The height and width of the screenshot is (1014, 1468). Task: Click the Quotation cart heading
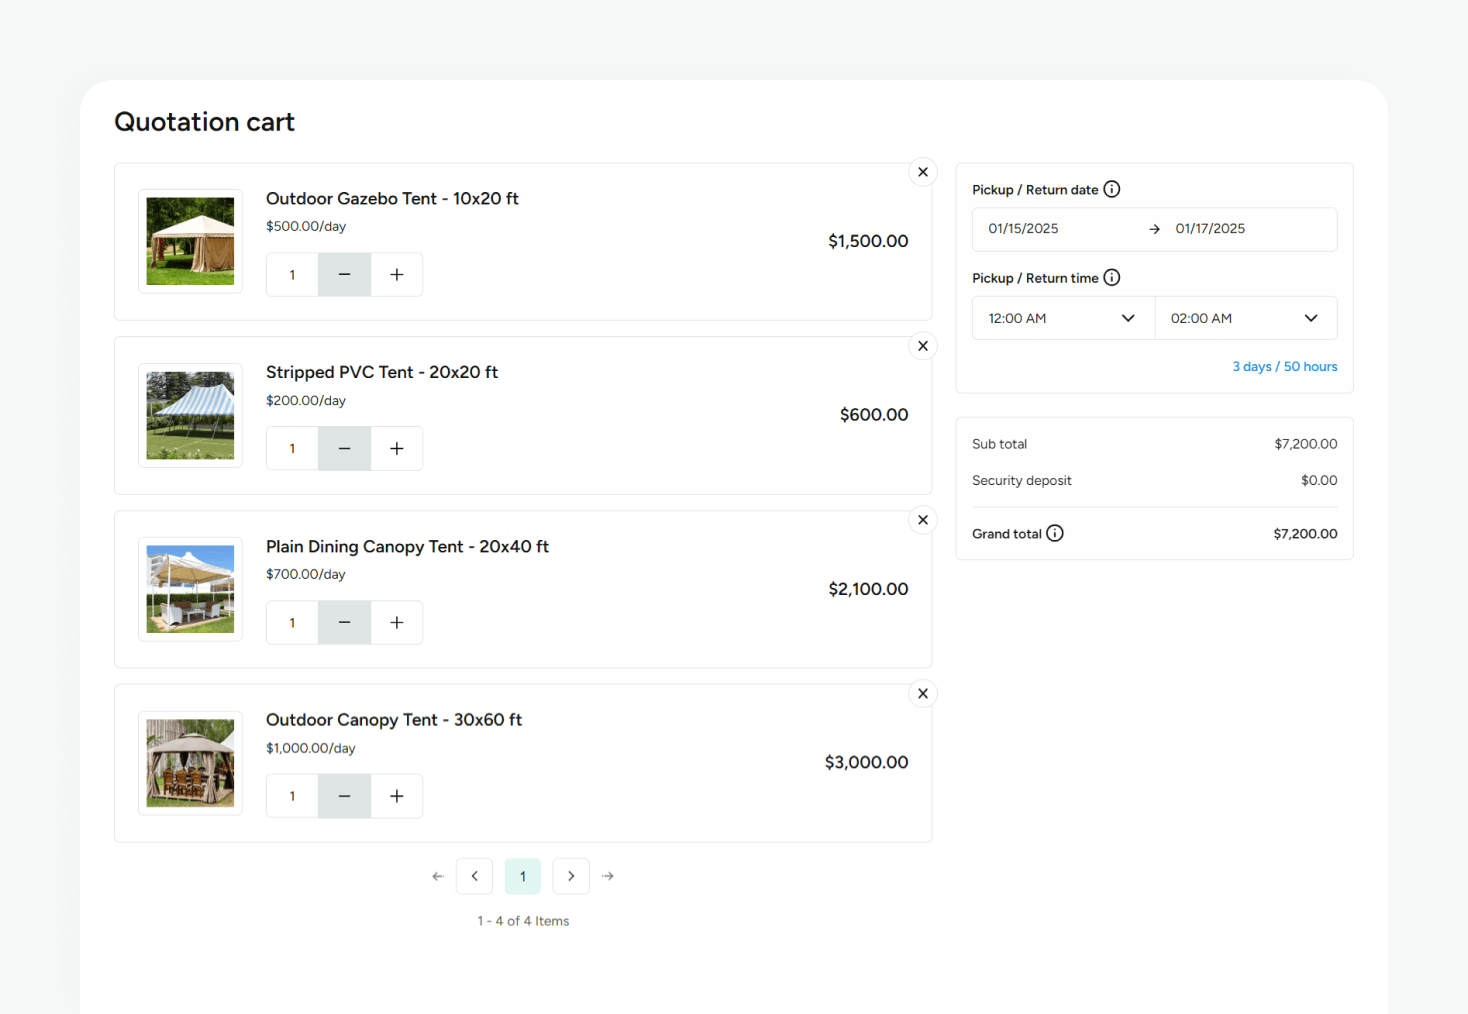pyautogui.click(x=204, y=122)
